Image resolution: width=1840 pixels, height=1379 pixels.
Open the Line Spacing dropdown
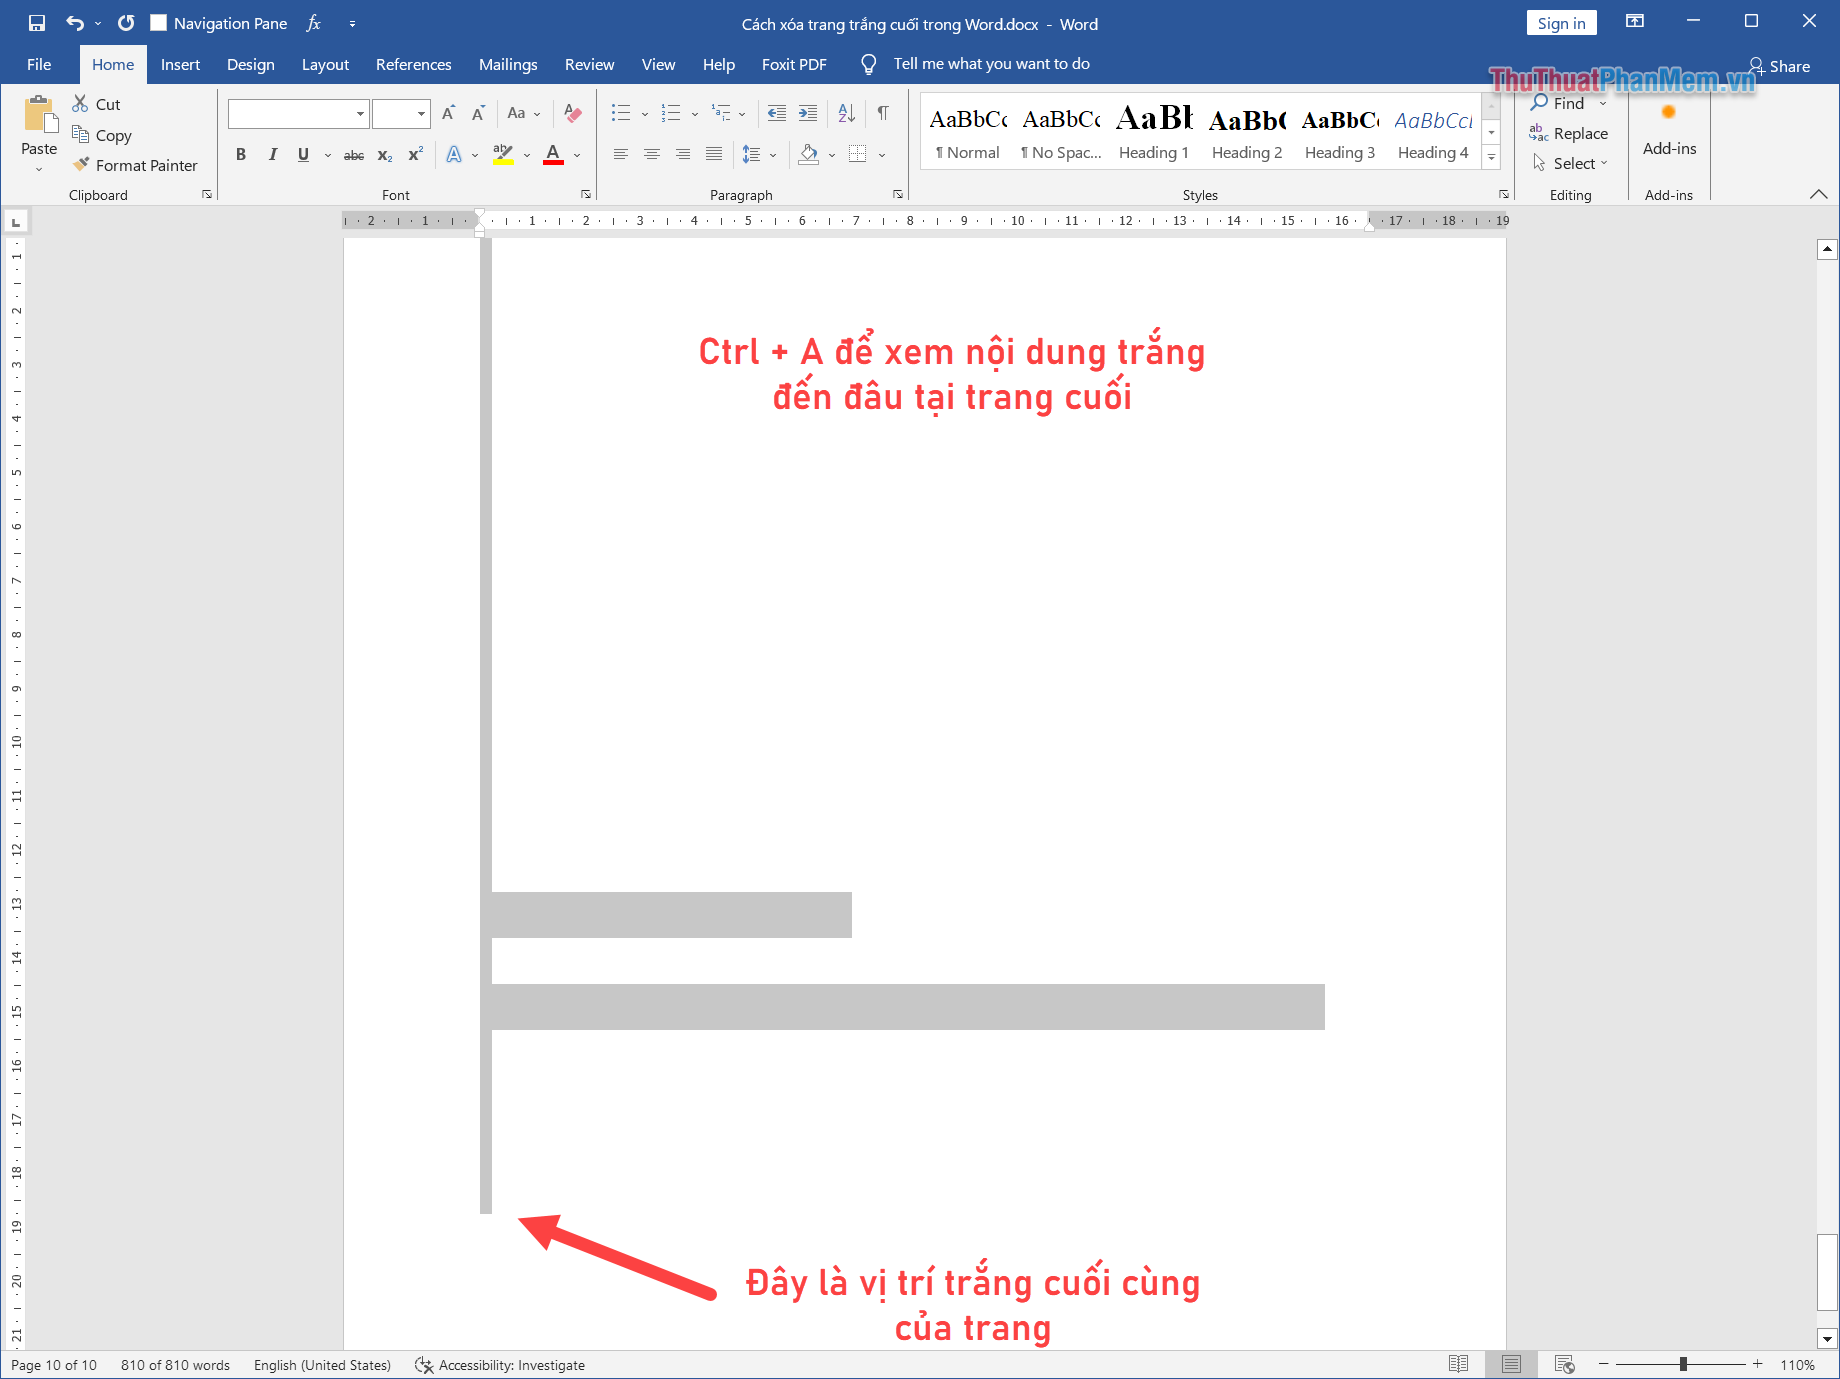(771, 154)
